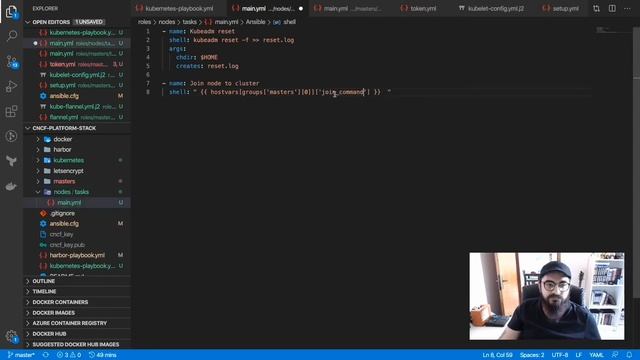The image size is (640, 360).
Task: Open harbor-playbook.yml in the tree
Action: pyautogui.click(x=77, y=255)
